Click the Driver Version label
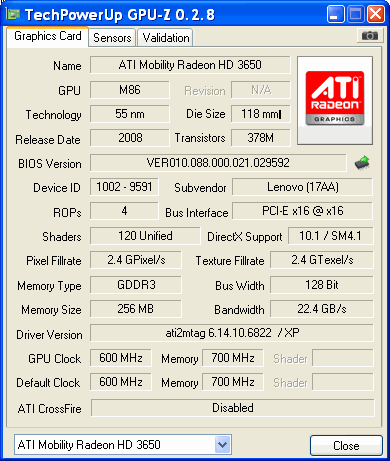Image resolution: width=390 pixels, height=461 pixels. [49, 334]
